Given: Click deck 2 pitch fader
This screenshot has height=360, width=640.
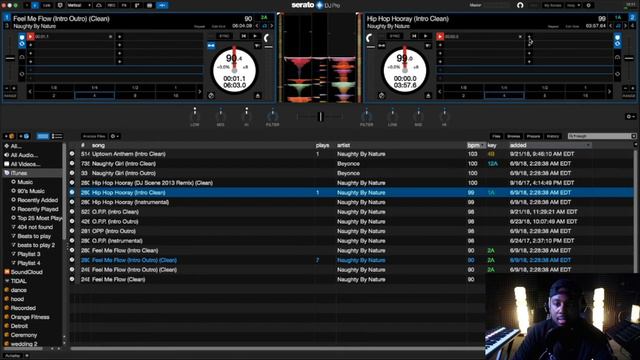Looking at the screenshot, I should (629, 59).
